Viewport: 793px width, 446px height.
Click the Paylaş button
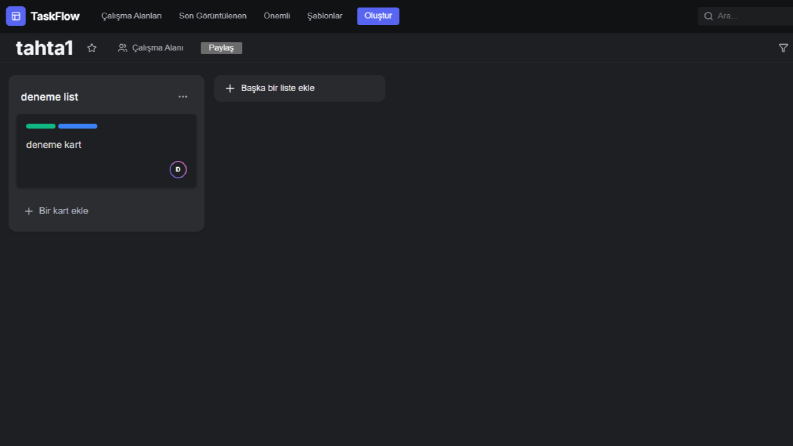221,48
